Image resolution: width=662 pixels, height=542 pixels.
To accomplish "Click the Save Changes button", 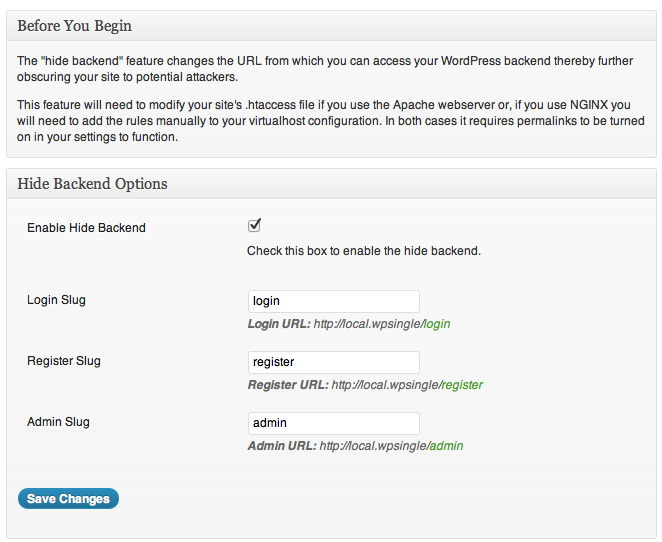I will click(68, 499).
